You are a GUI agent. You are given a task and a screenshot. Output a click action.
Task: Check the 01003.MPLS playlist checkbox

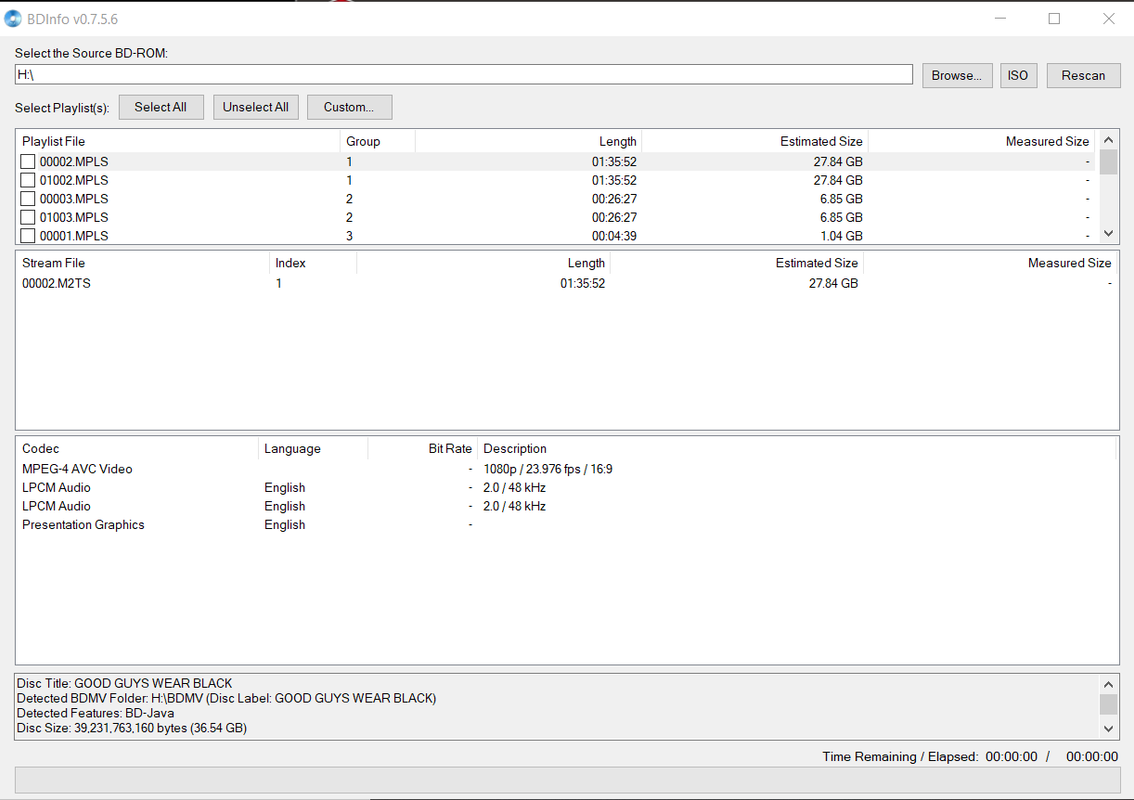(27, 217)
